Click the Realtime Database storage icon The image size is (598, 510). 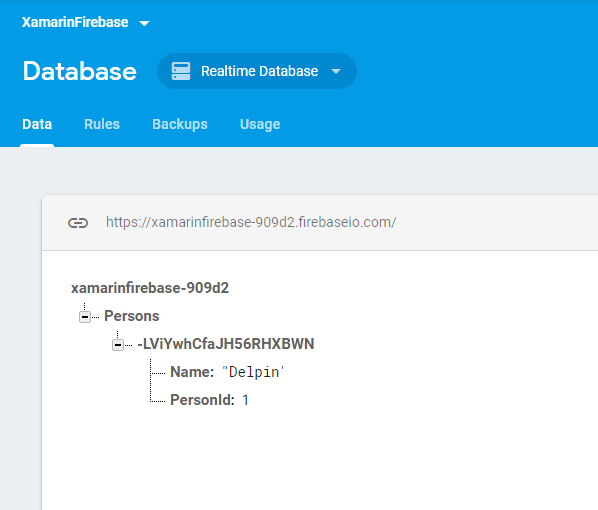(x=181, y=71)
